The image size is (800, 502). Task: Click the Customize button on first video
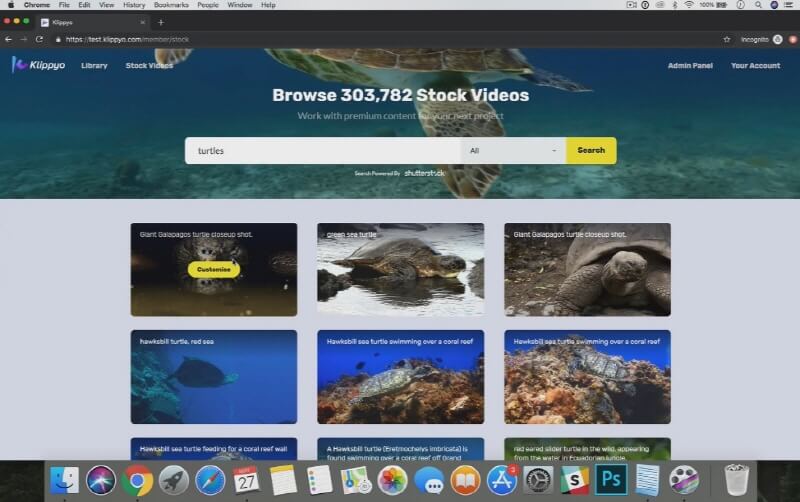pyautogui.click(x=214, y=269)
